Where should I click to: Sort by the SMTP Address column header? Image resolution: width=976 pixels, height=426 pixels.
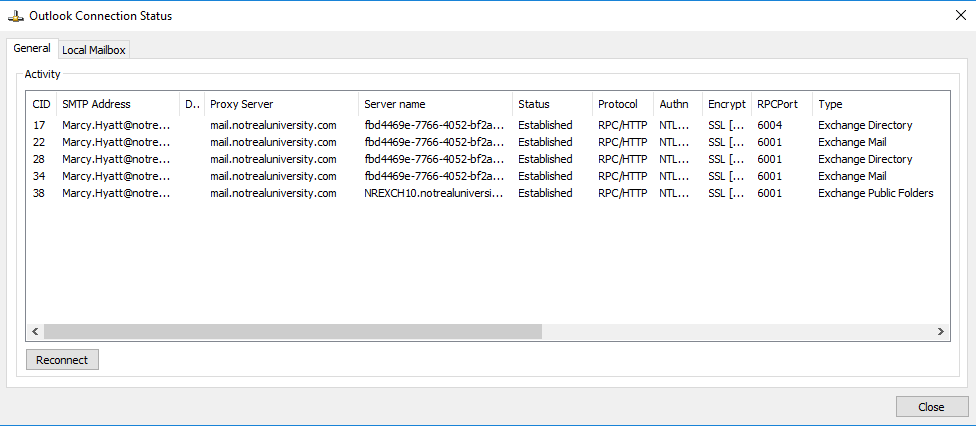click(x=118, y=104)
